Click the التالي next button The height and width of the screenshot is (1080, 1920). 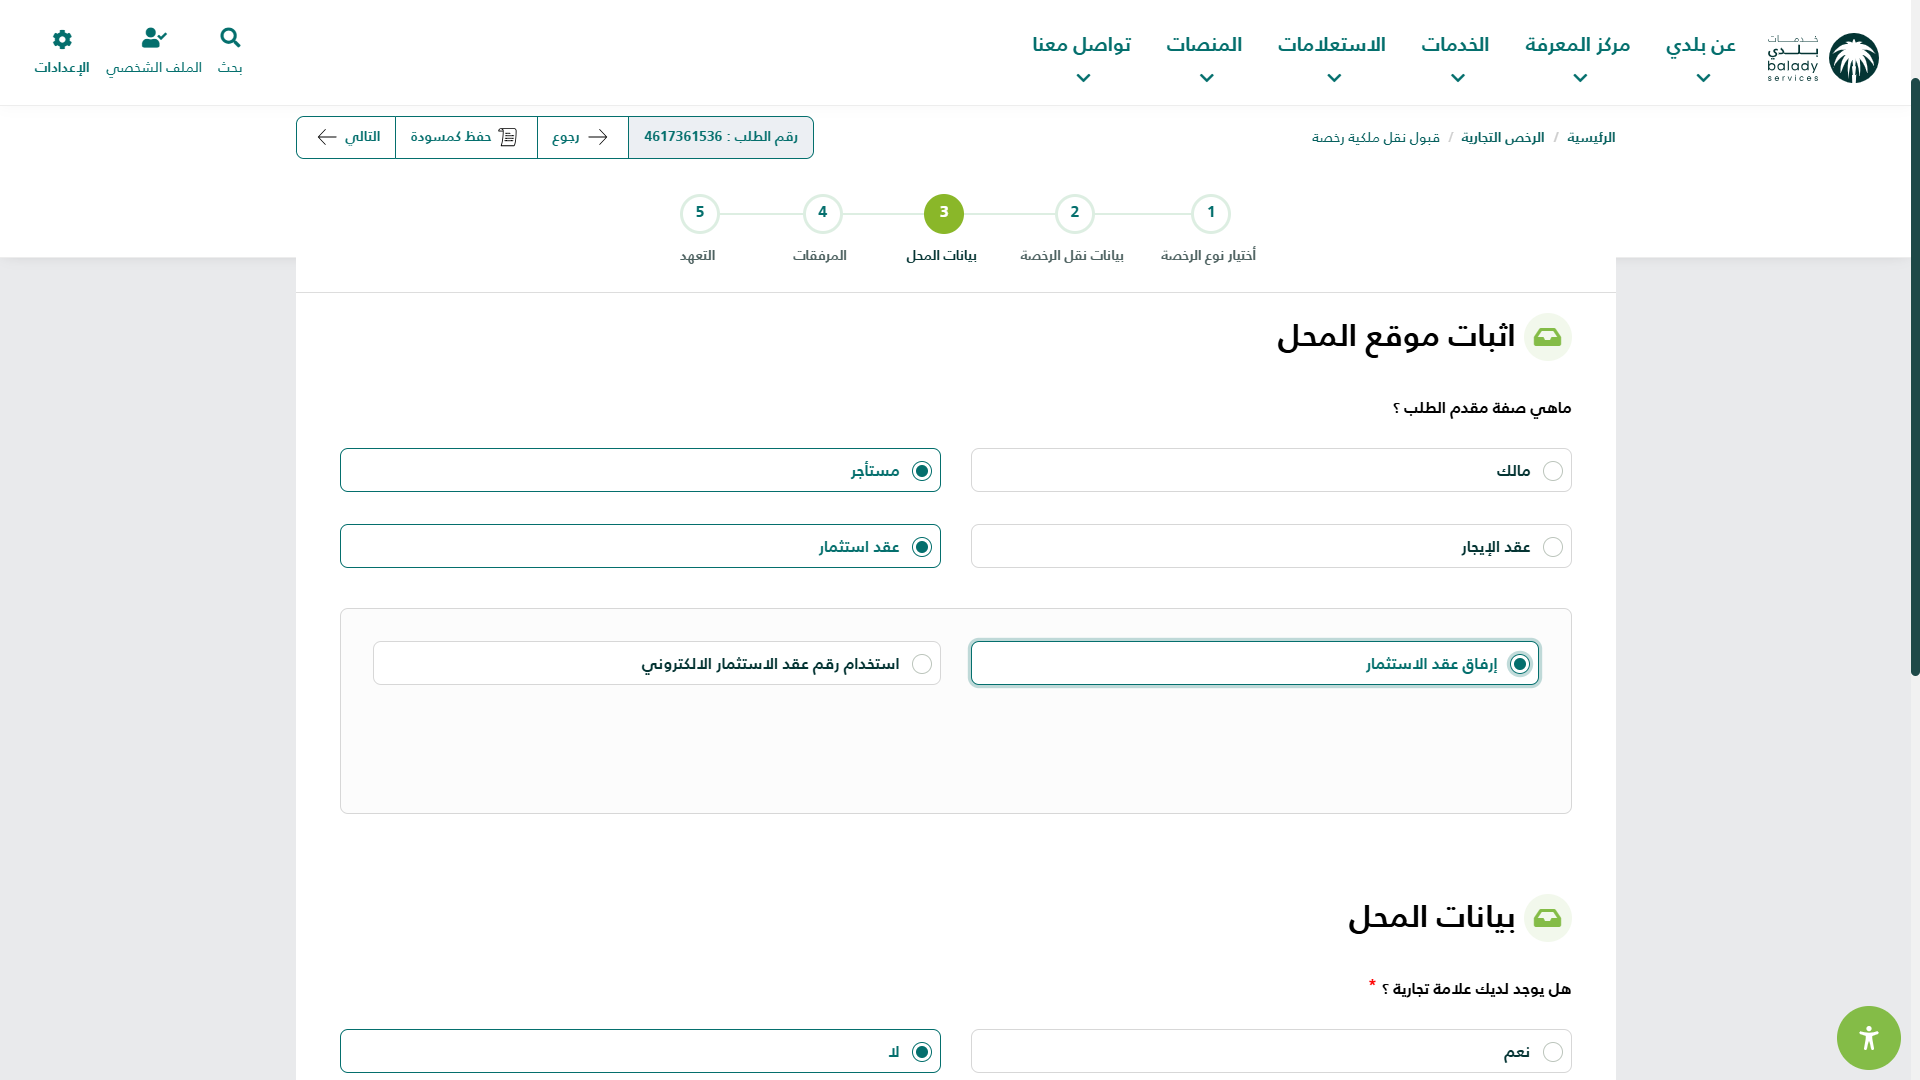point(347,137)
